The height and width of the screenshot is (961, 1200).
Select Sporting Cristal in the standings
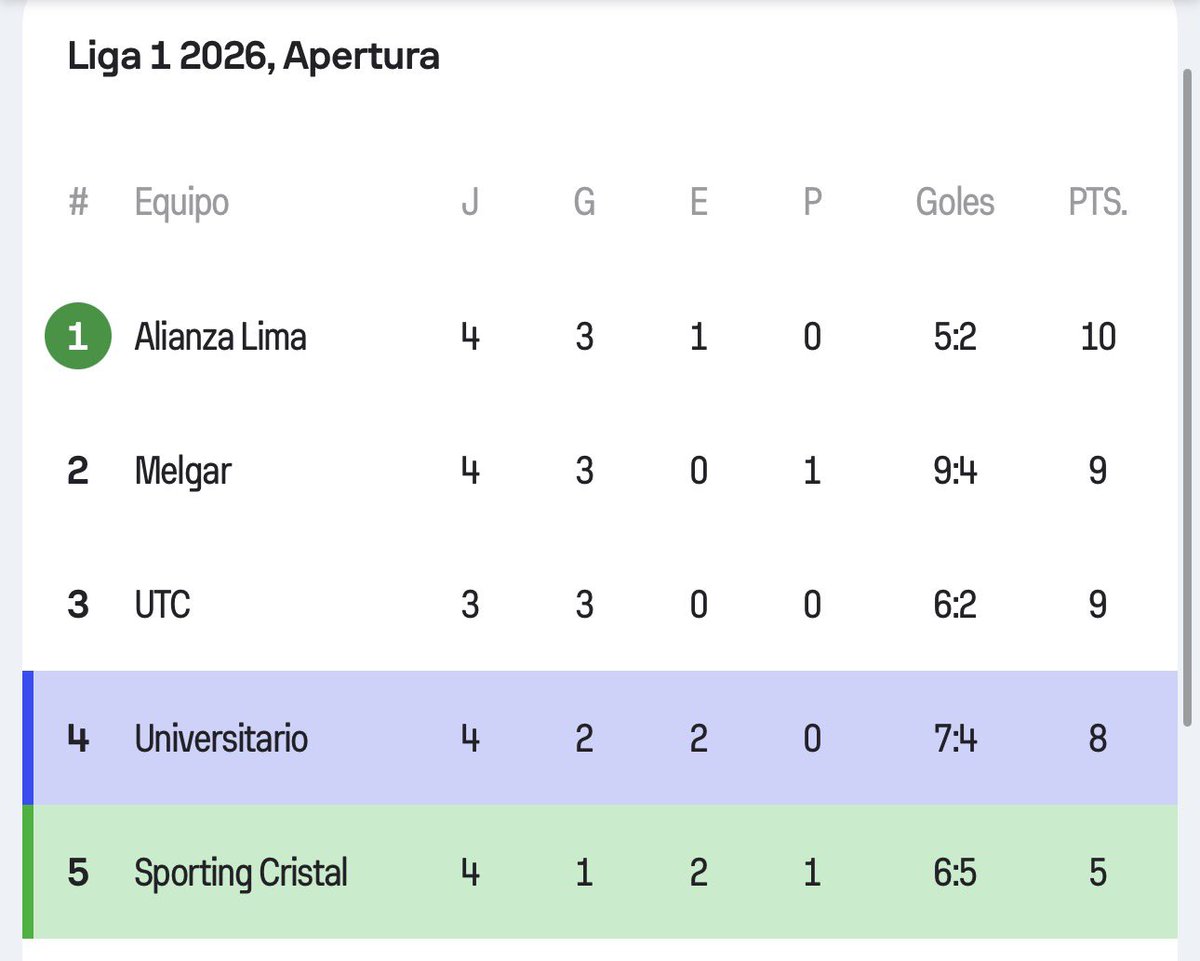tap(241, 873)
